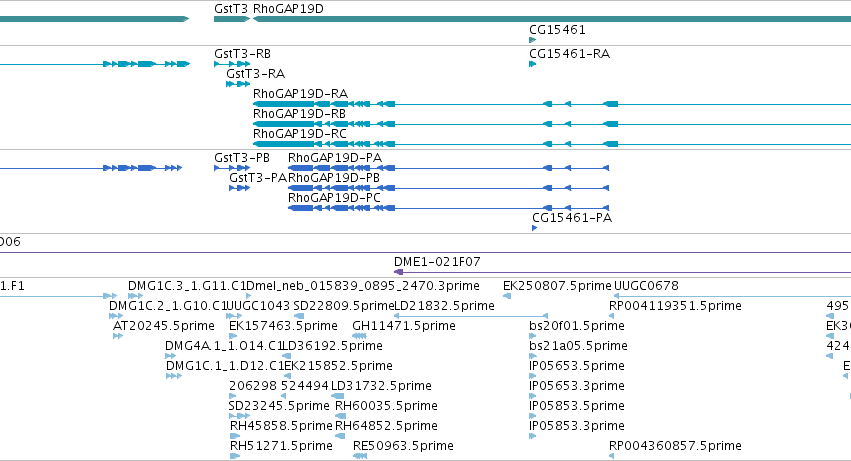Select Dmel_neb_015839_0895_2470.3prime label
This screenshot has height=461, width=851.
click(363, 286)
